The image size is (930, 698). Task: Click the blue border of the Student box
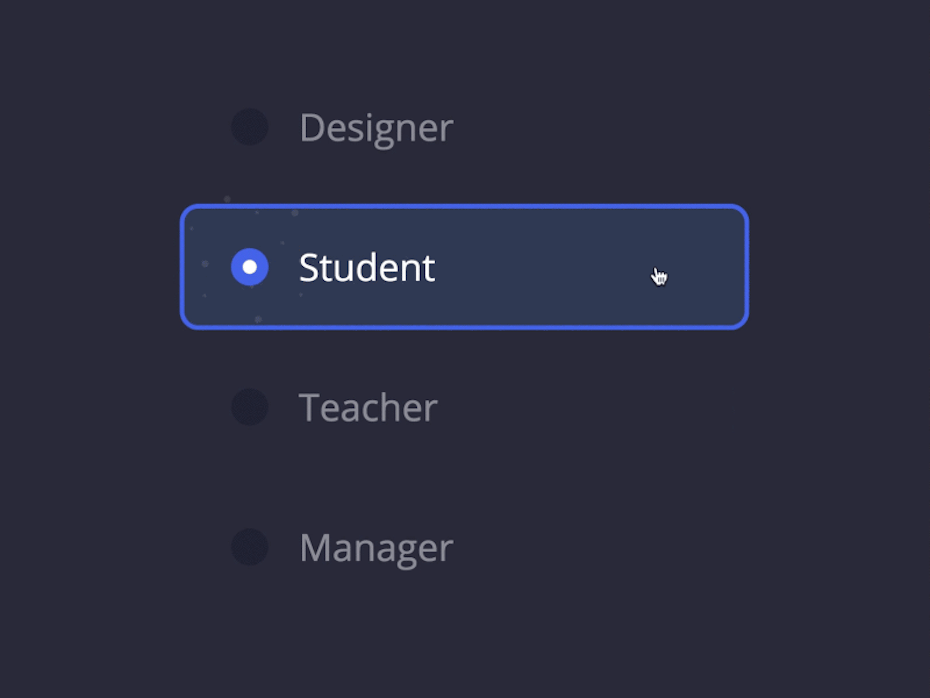pyautogui.click(x=464, y=207)
